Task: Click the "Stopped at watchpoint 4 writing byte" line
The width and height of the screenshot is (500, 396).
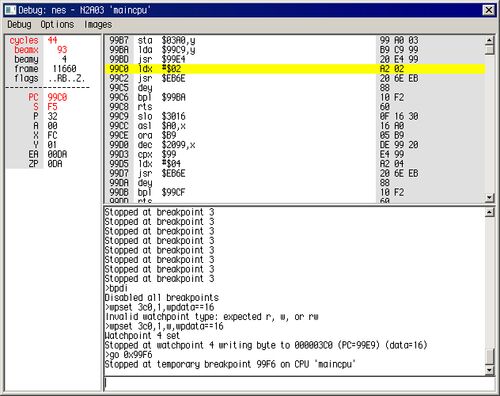Action: pos(266,345)
